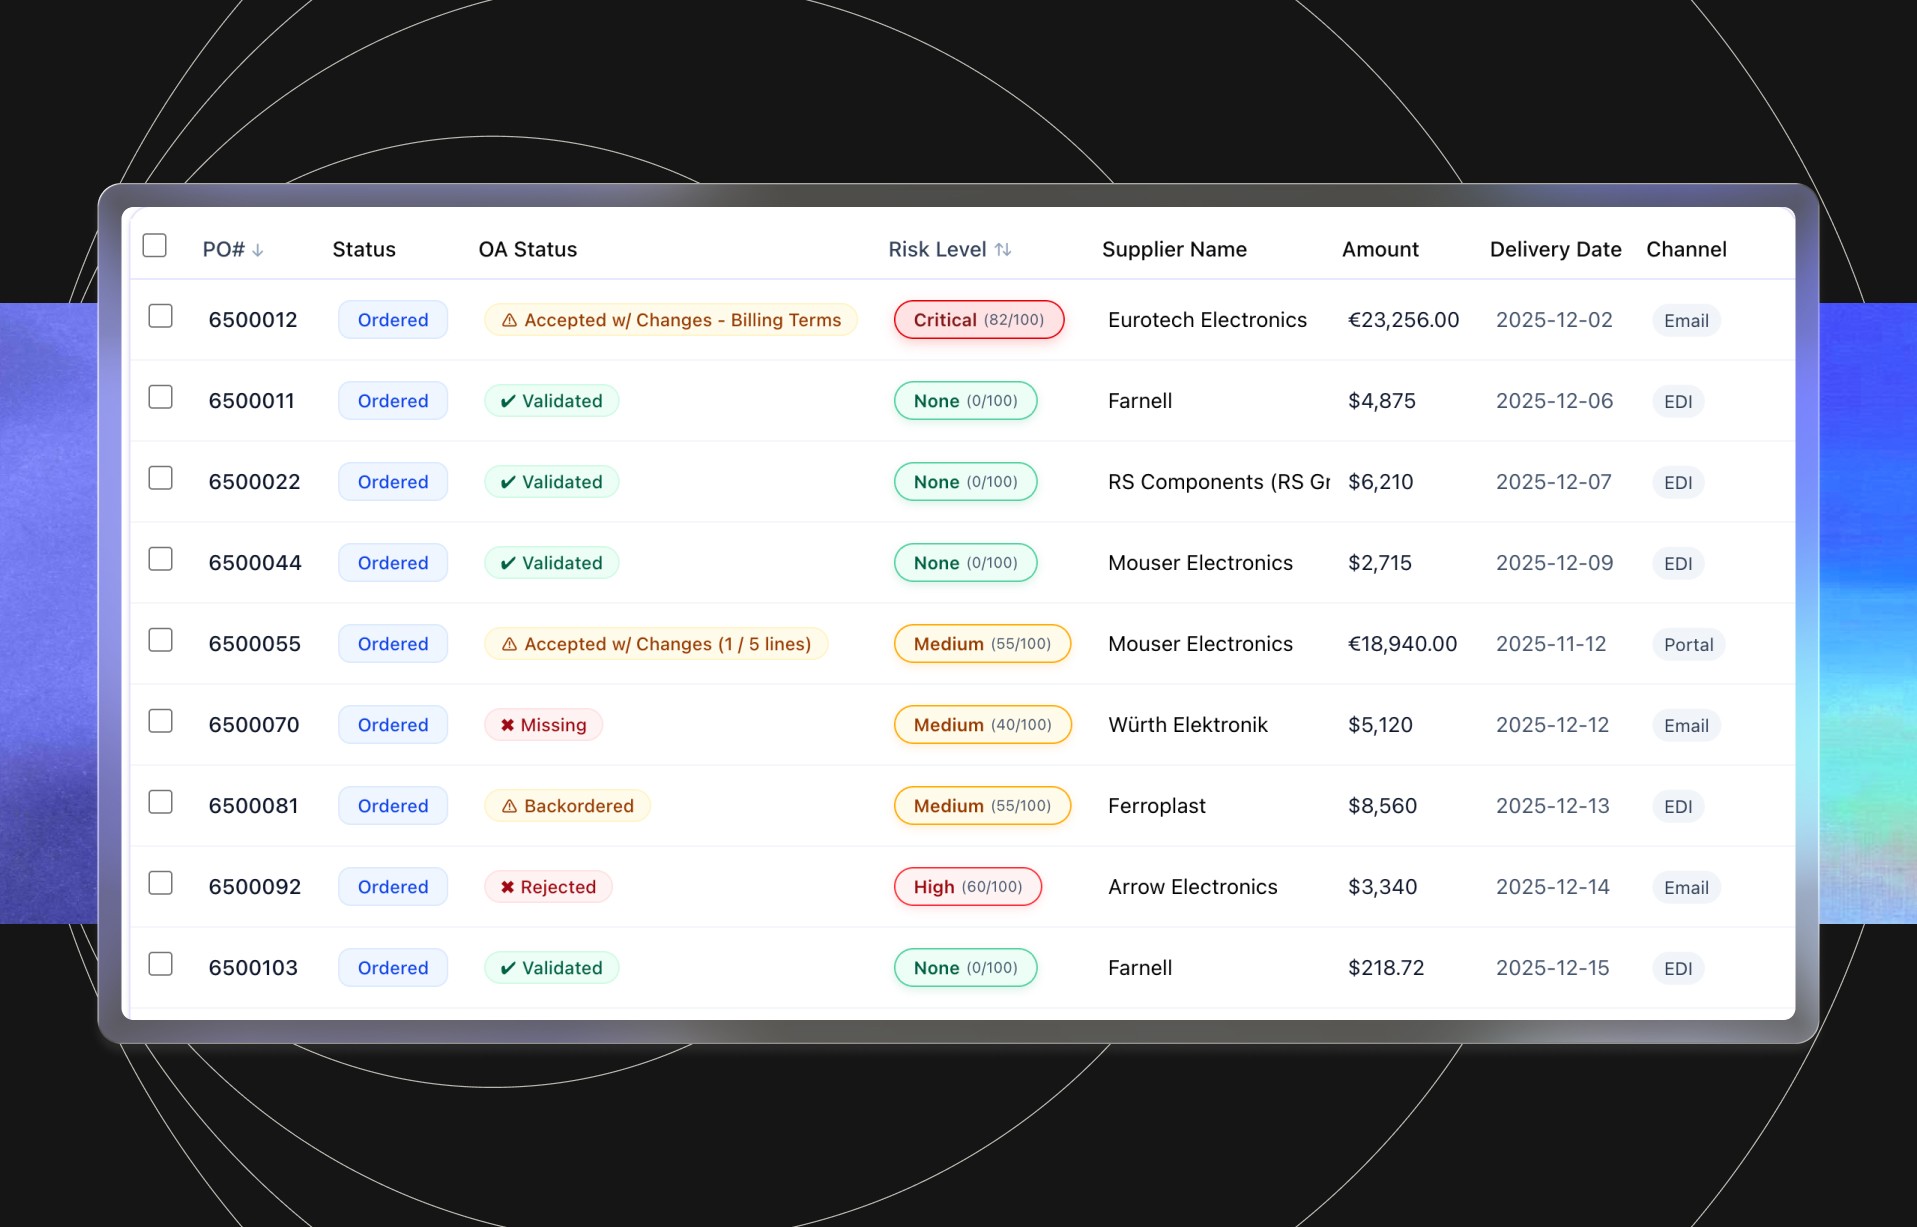The height and width of the screenshot is (1227, 1917).
Task: Click the Accepted w/ Changes (1 / 5 lines) badge
Action: point(656,644)
